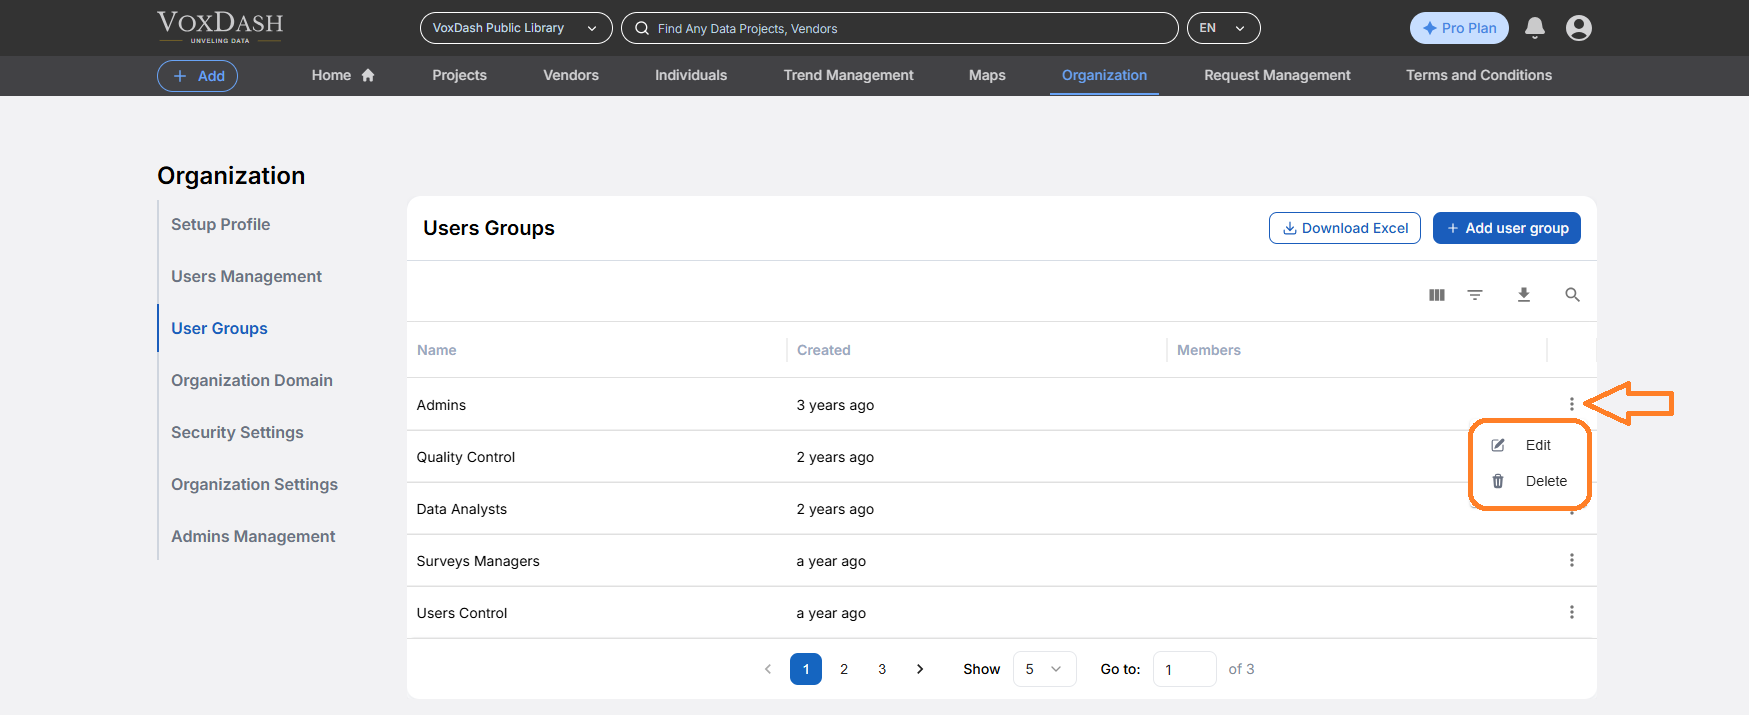
Task: Open the three-dot menu for Surveys Managers
Action: [x=1572, y=560]
